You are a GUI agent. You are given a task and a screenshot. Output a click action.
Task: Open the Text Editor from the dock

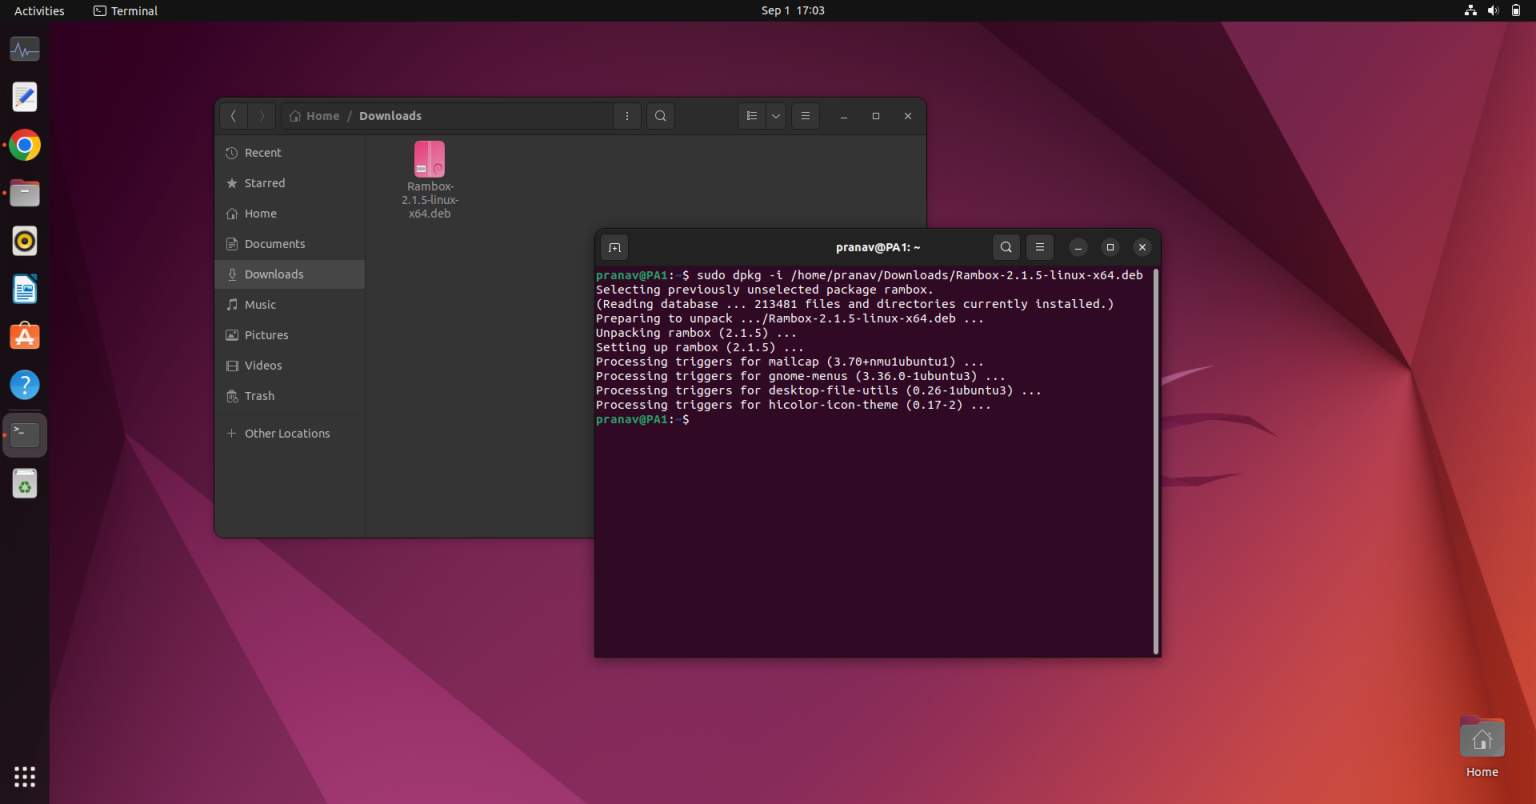tap(24, 96)
